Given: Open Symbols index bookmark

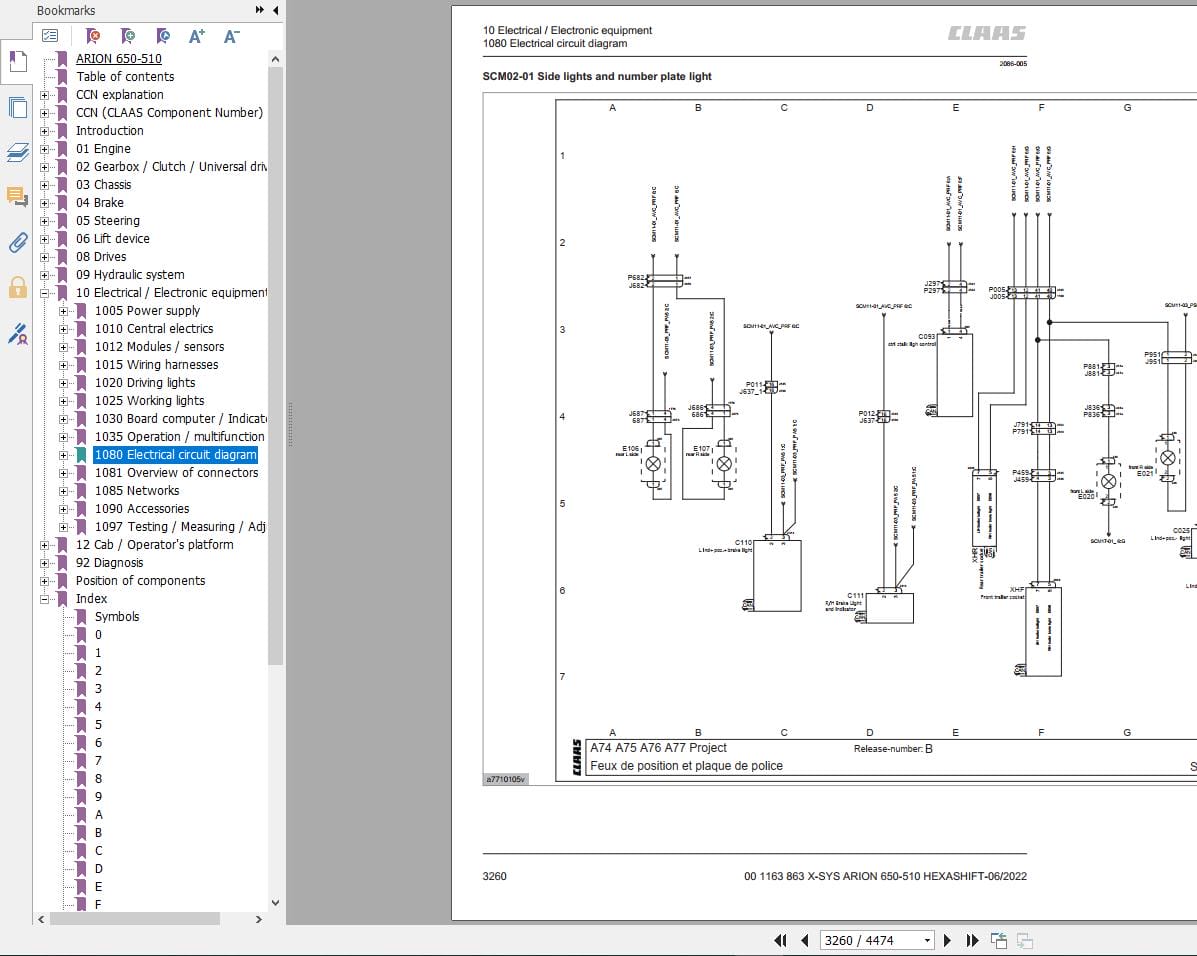Looking at the screenshot, I should (x=117, y=617).
